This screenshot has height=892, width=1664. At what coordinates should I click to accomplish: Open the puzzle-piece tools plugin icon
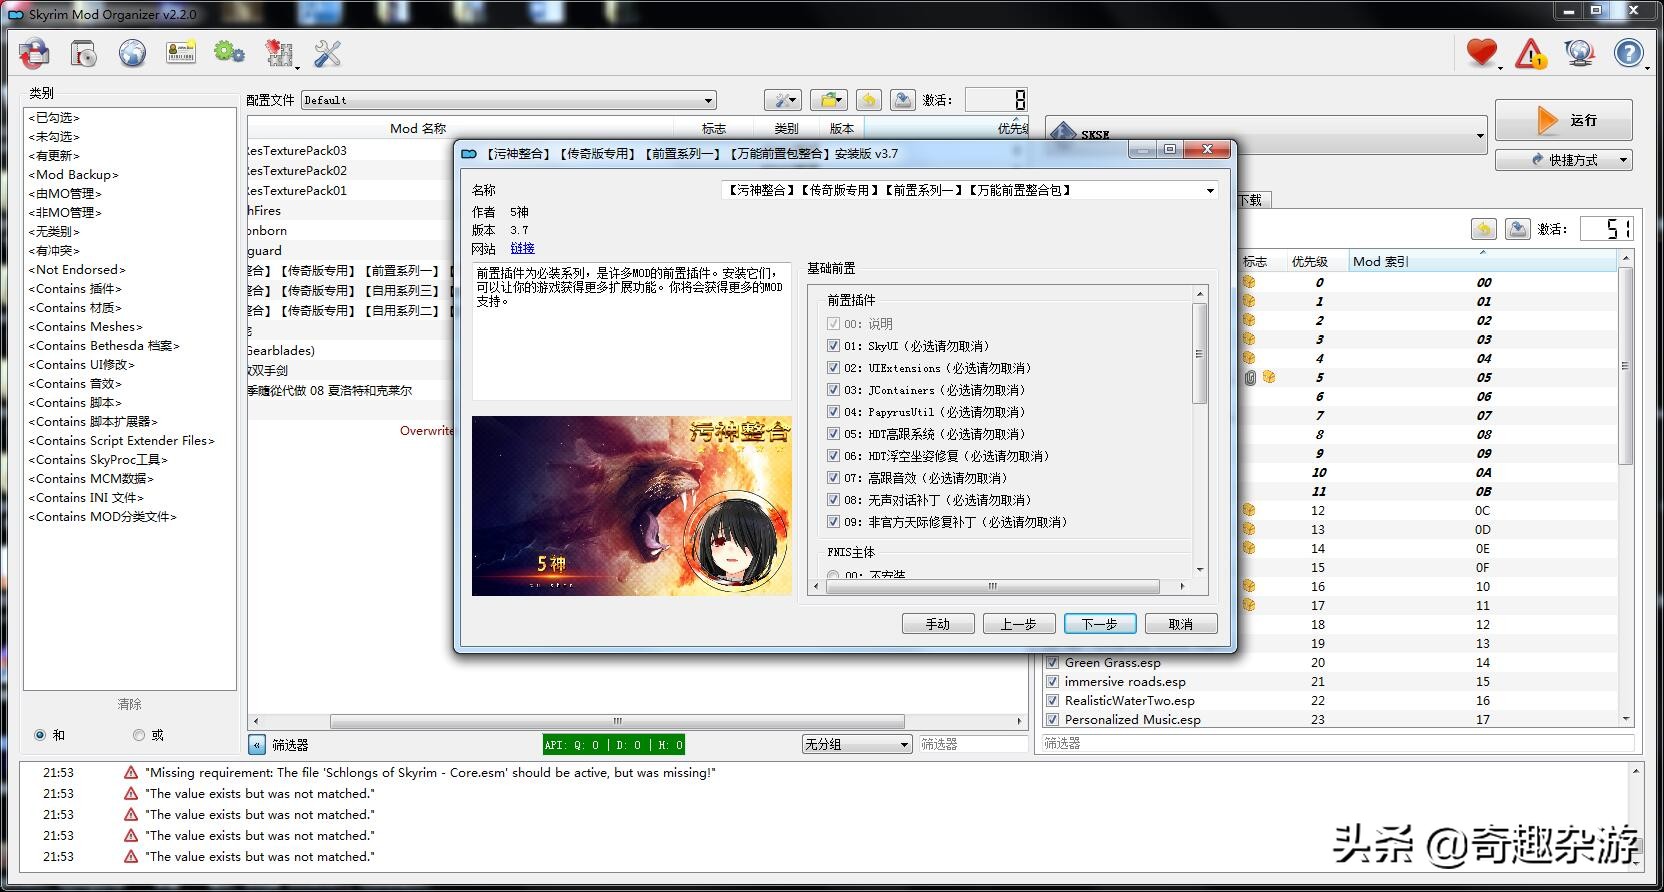tap(279, 53)
